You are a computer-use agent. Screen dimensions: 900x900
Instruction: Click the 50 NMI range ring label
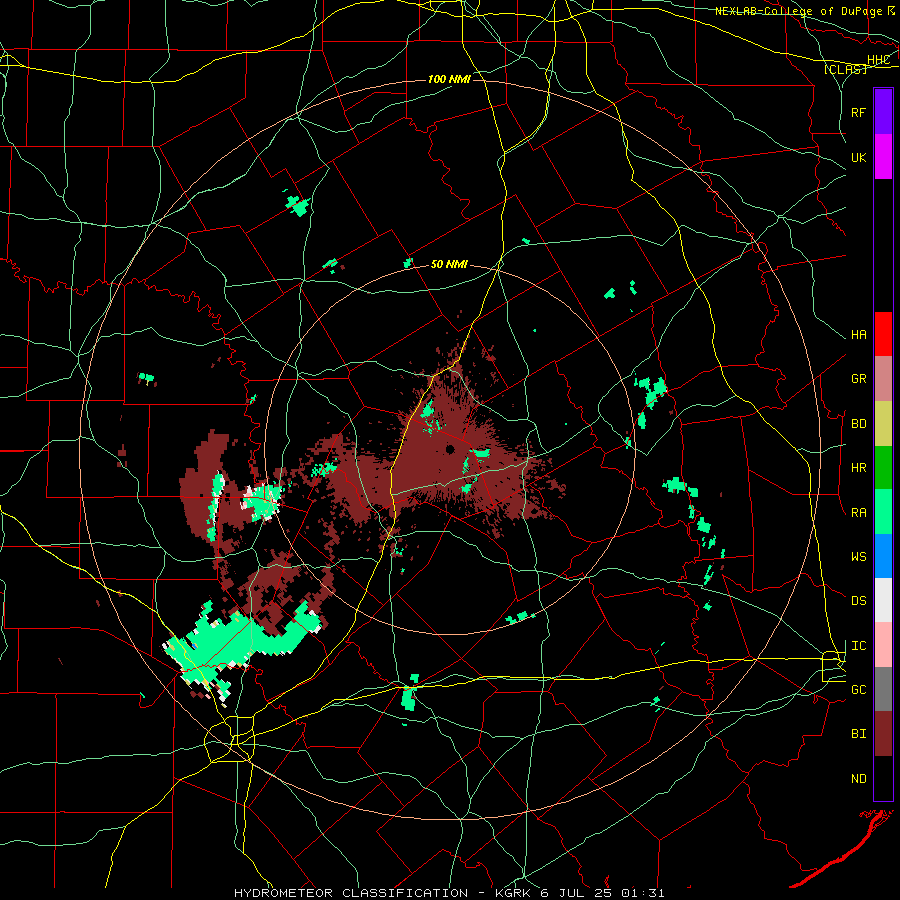click(449, 265)
